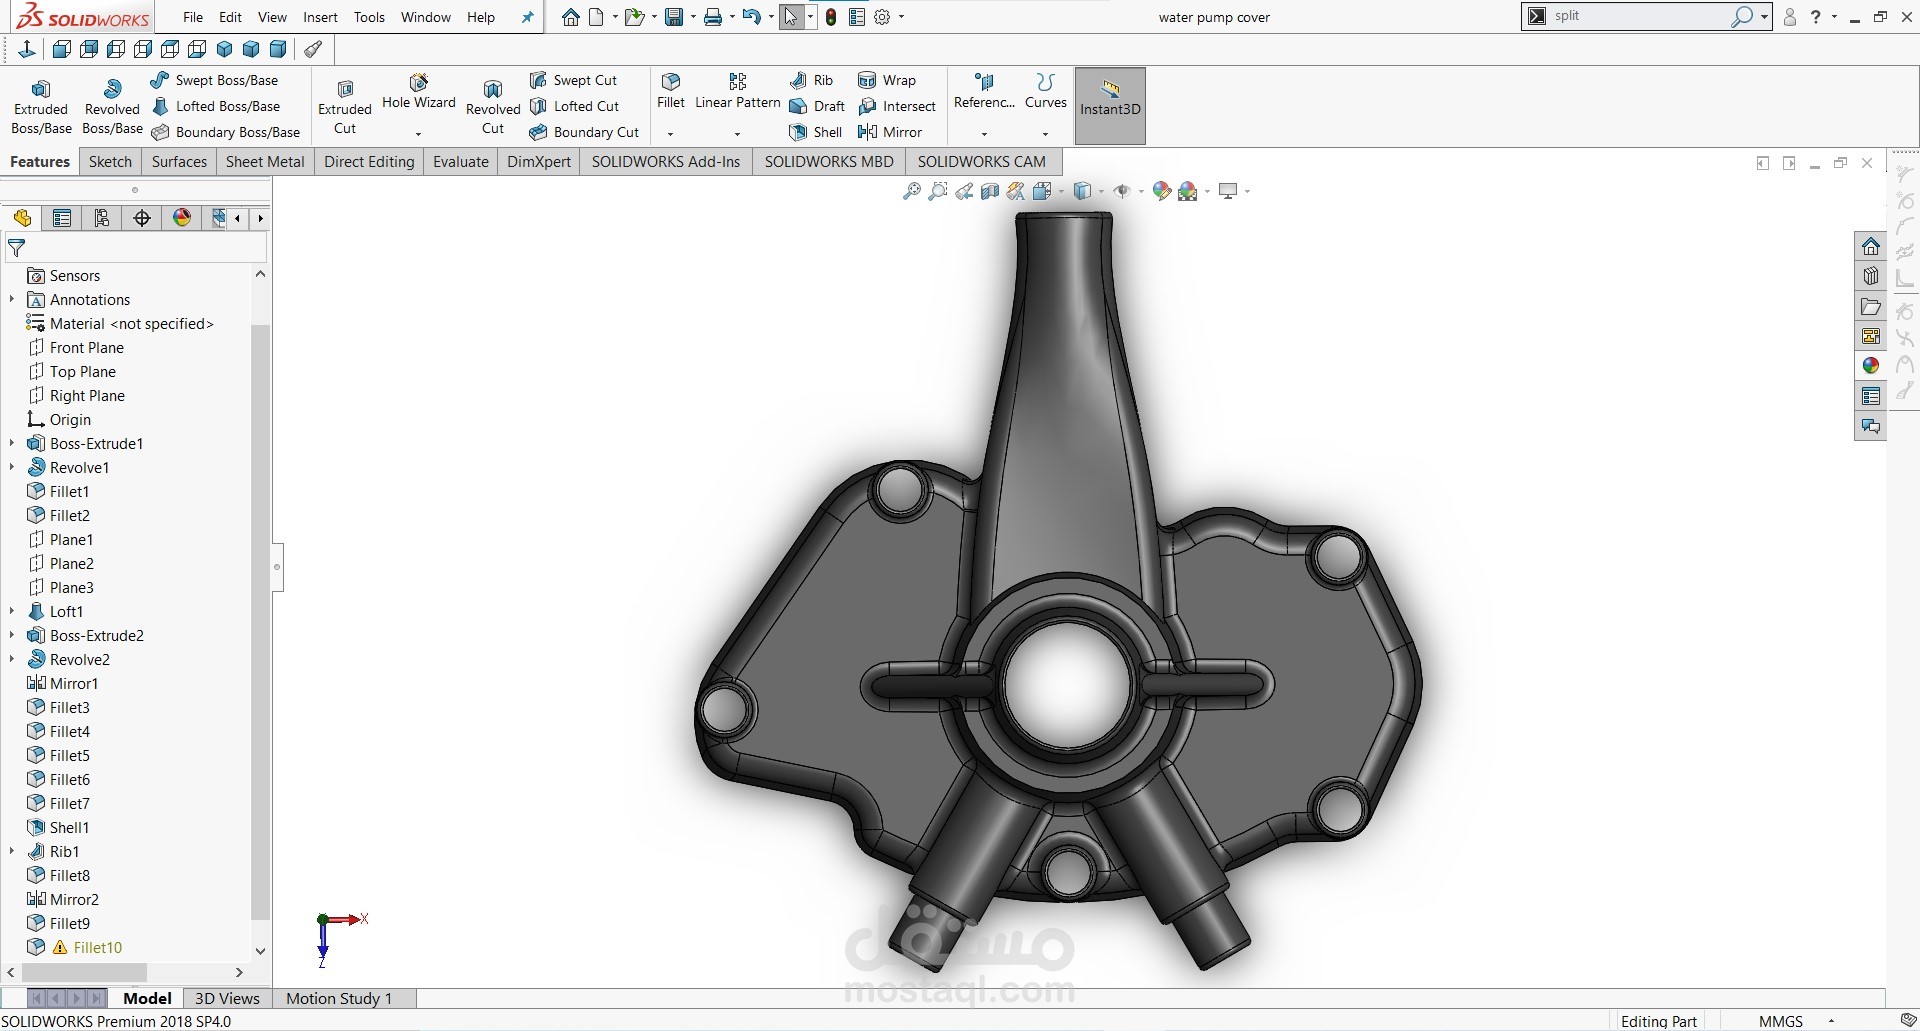The width and height of the screenshot is (1920, 1031).
Task: Choose the Lofted Boss/Base command
Action: click(x=215, y=106)
